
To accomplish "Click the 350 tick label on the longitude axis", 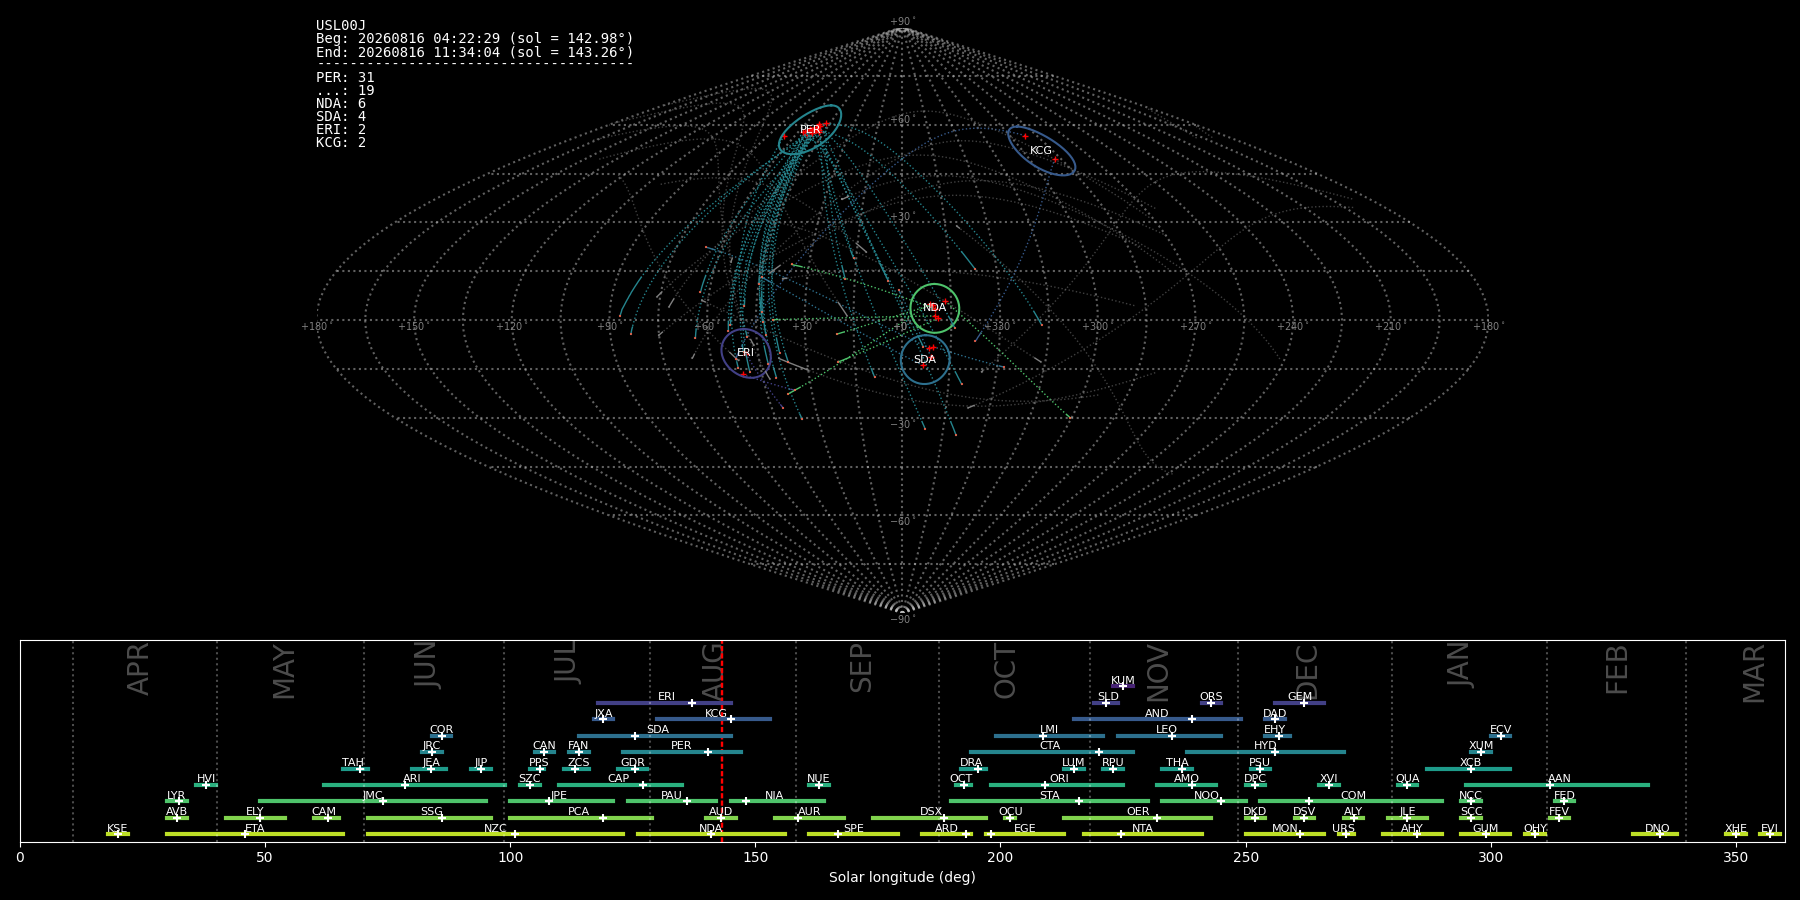I will (x=1735, y=858).
